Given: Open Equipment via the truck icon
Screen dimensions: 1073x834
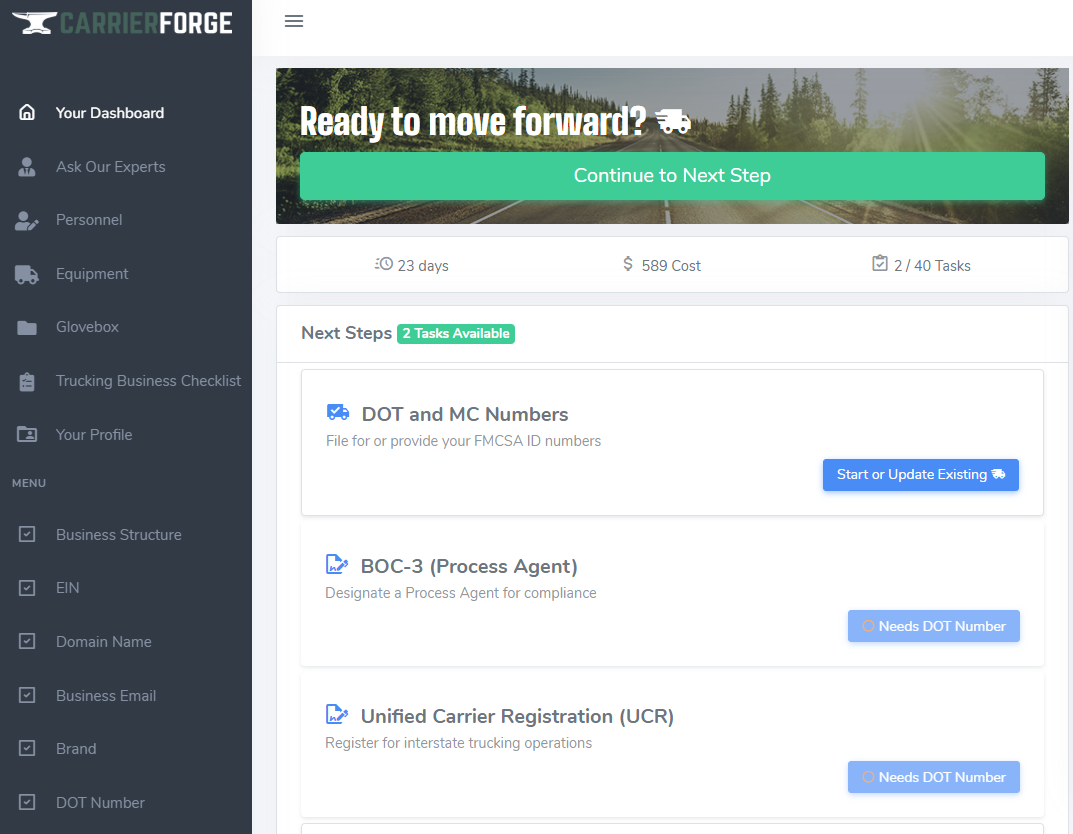Looking at the screenshot, I should (x=27, y=274).
